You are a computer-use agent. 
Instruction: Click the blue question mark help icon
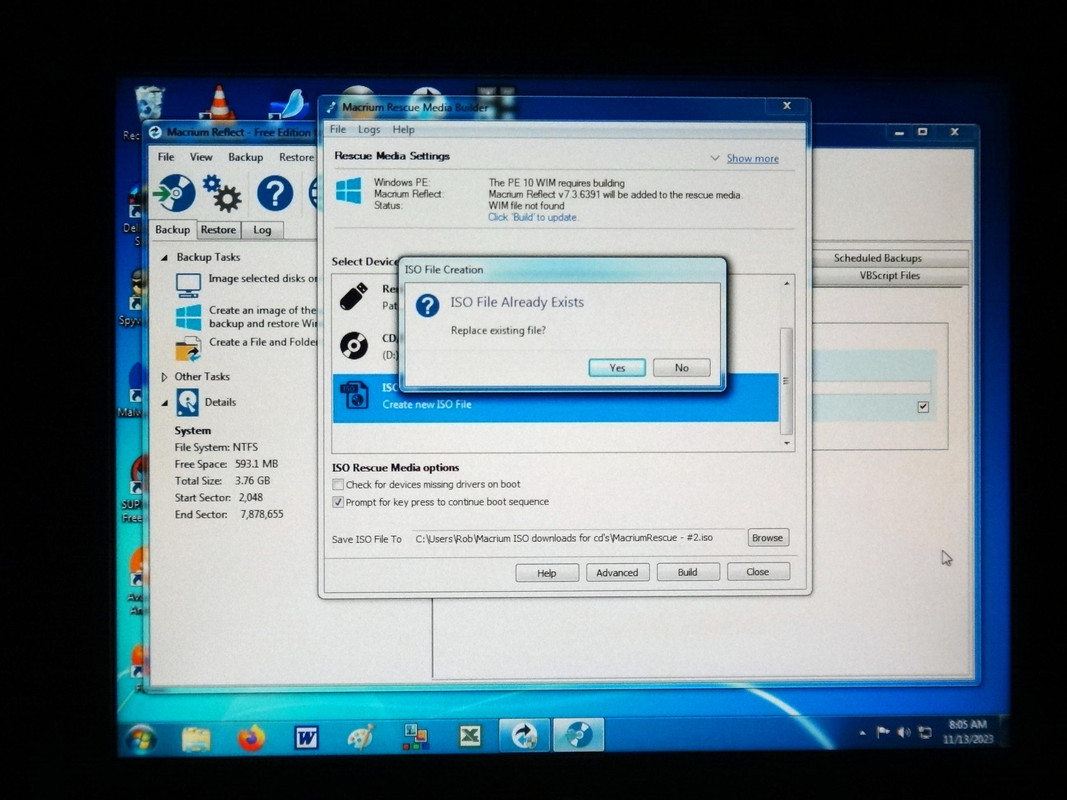coord(275,193)
